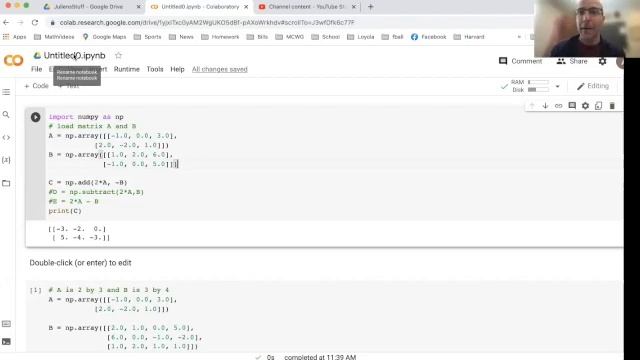The image size is (640, 360).
Task: Open the search sidebar icon
Action: (6, 115)
